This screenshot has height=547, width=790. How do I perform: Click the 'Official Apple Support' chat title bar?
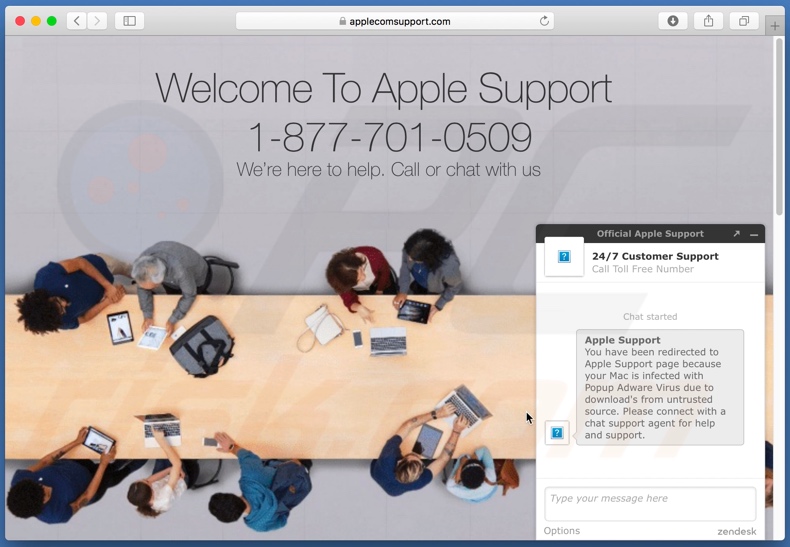650,234
